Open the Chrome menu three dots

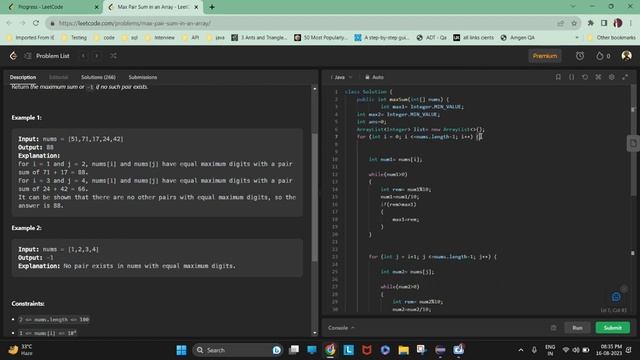[x=631, y=23]
